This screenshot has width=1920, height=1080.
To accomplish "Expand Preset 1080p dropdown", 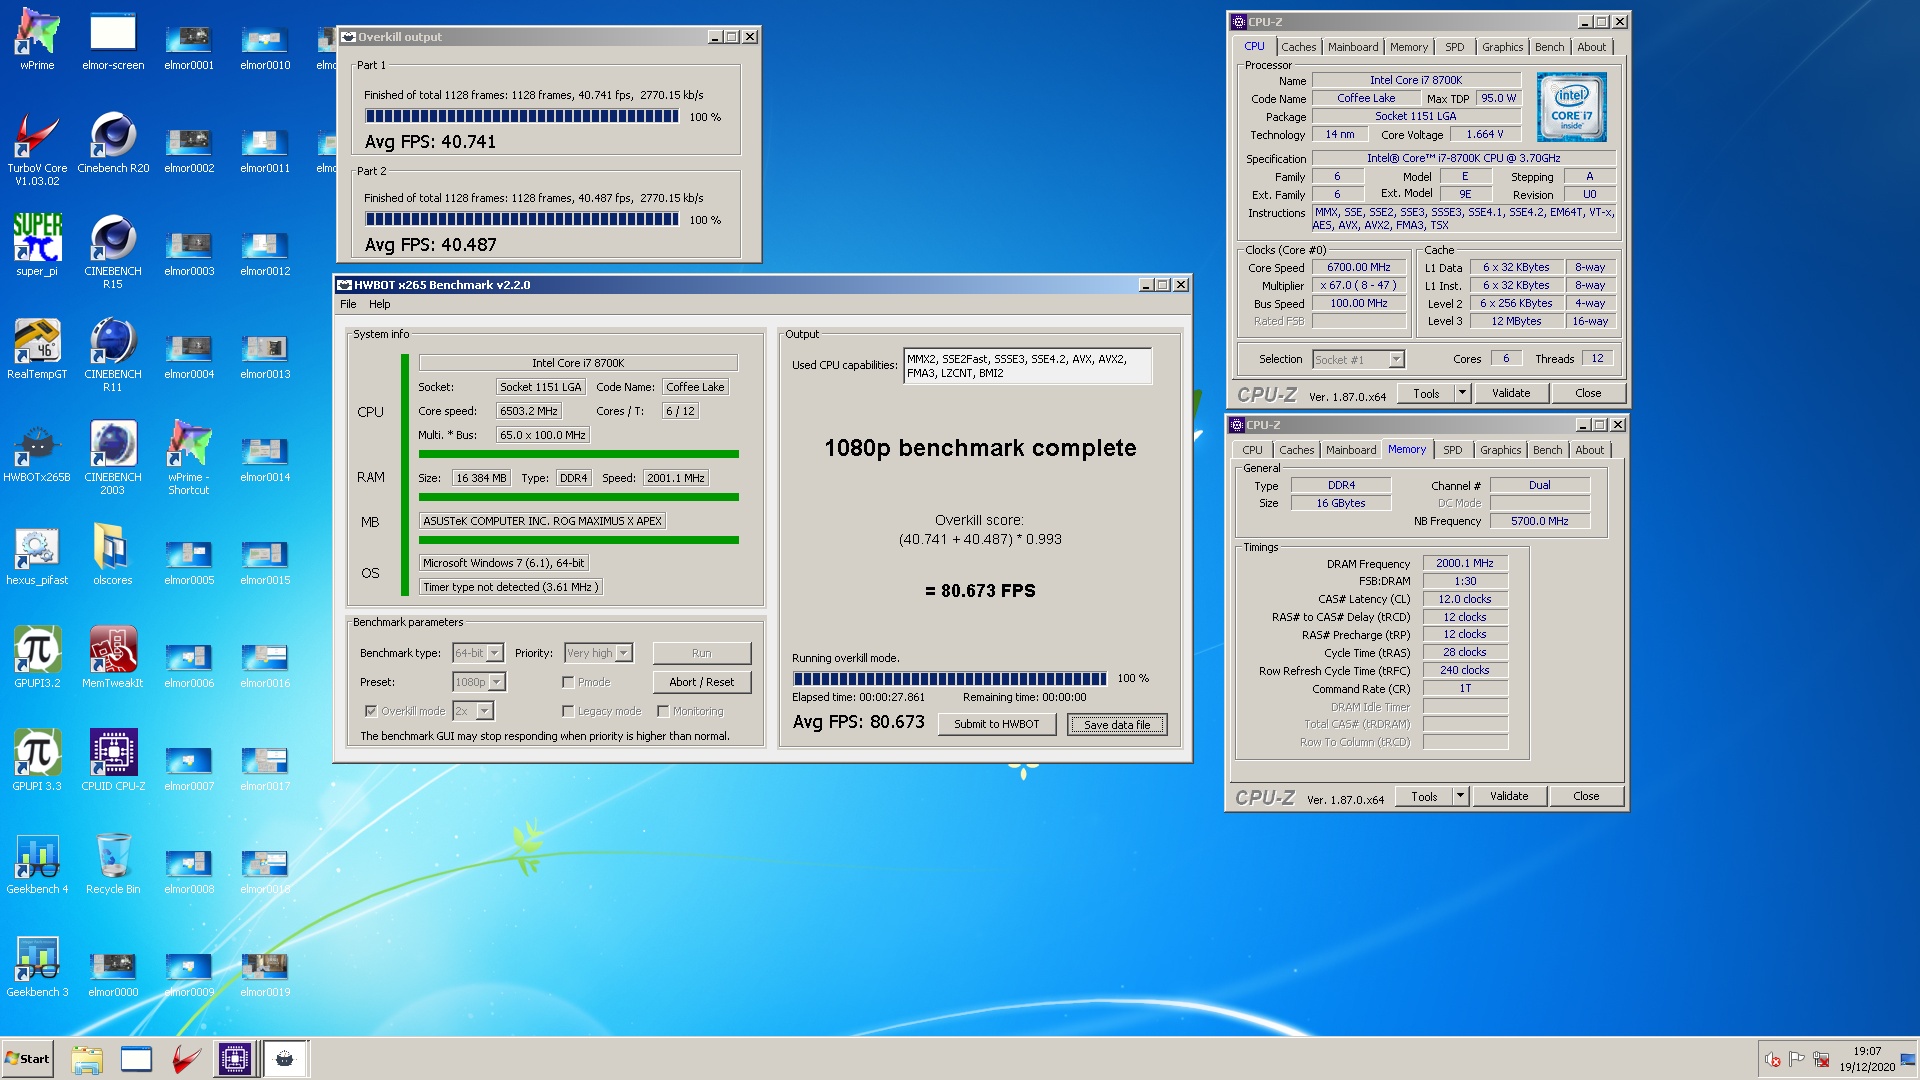I will (x=497, y=682).
